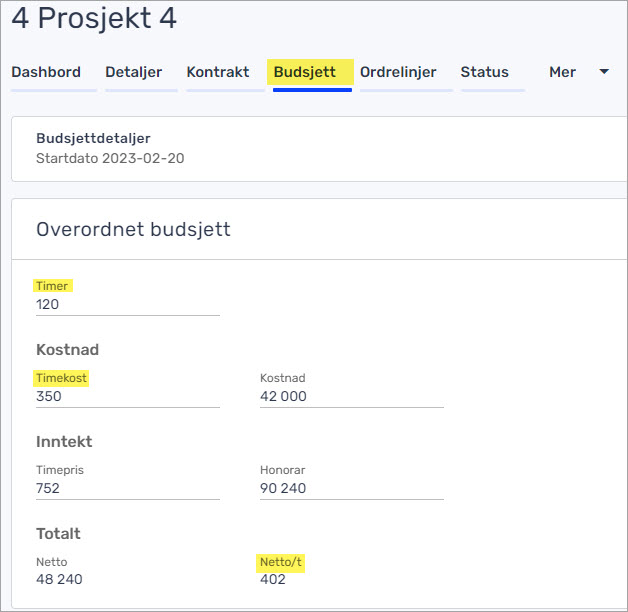Expand the Mer dropdown arrow
The image size is (628, 612).
tap(604, 72)
